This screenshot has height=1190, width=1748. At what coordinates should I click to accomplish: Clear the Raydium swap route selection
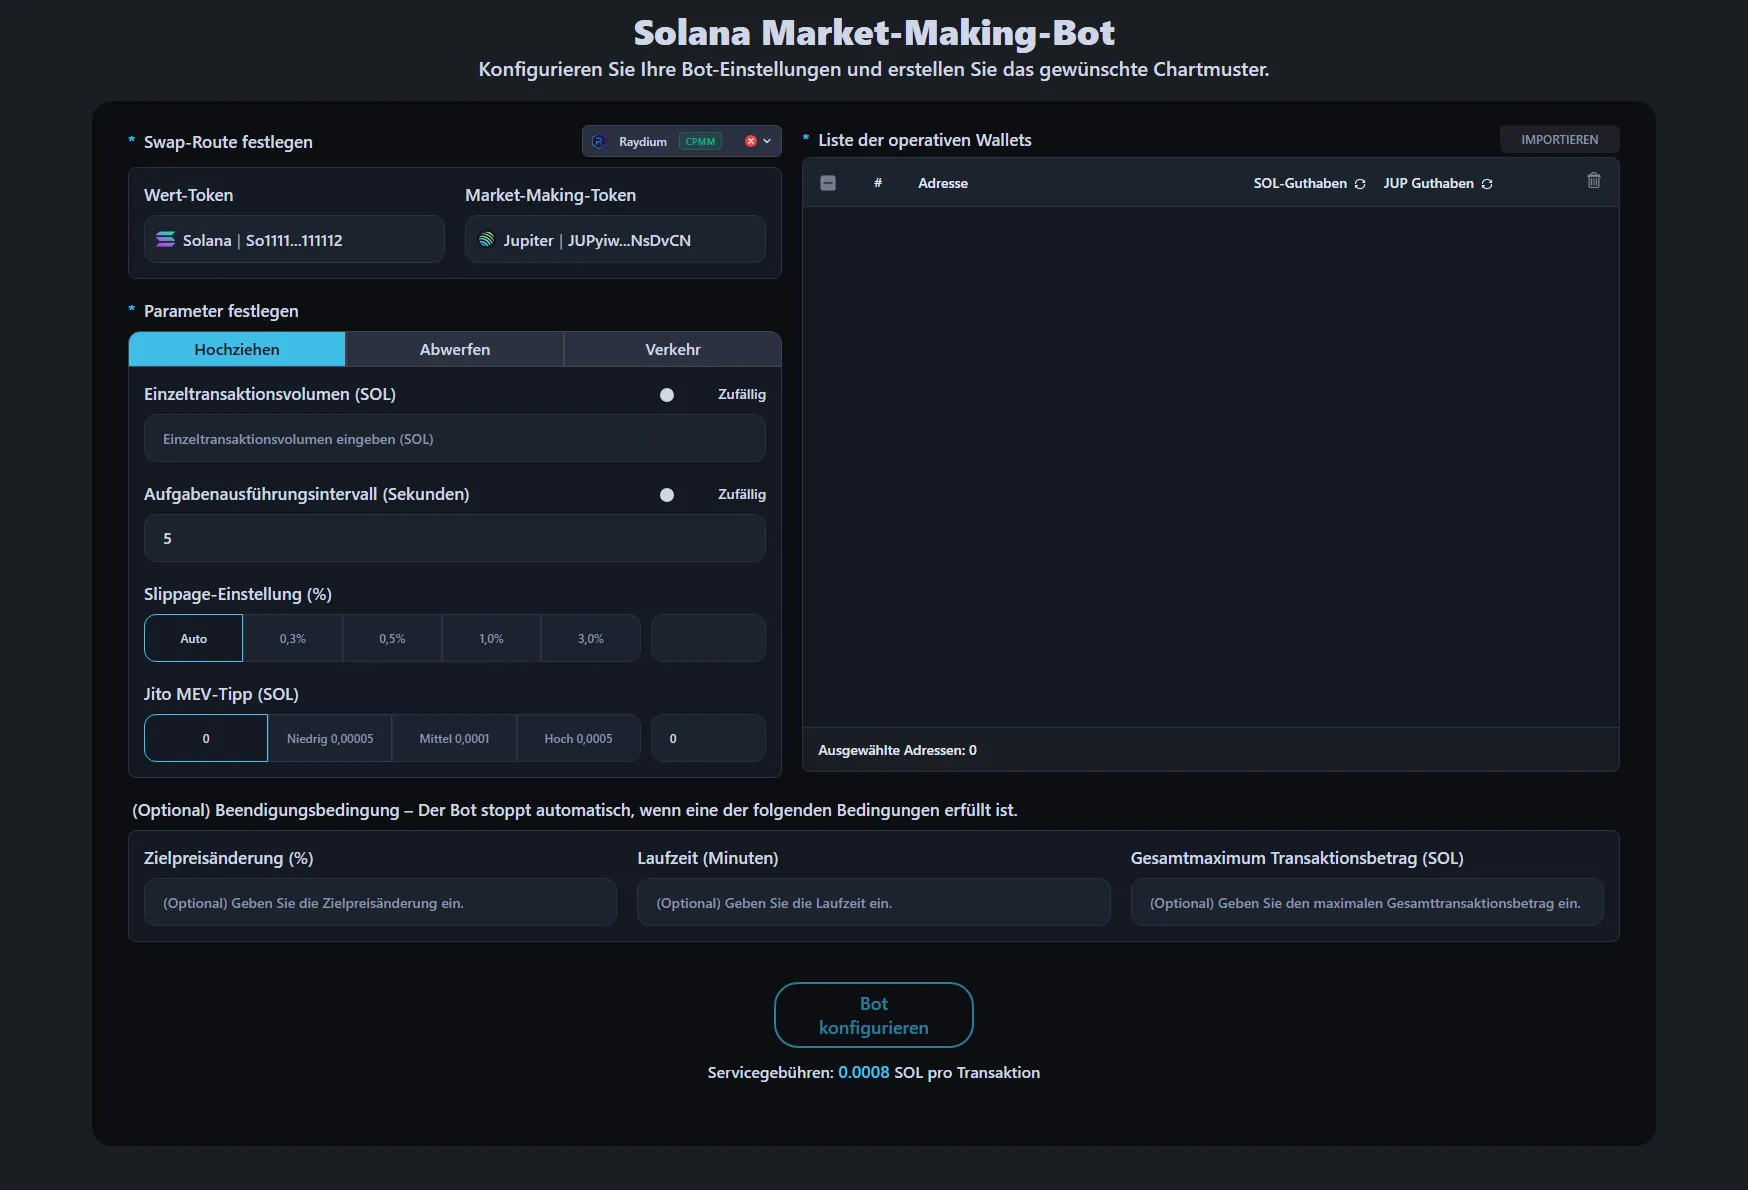751,142
